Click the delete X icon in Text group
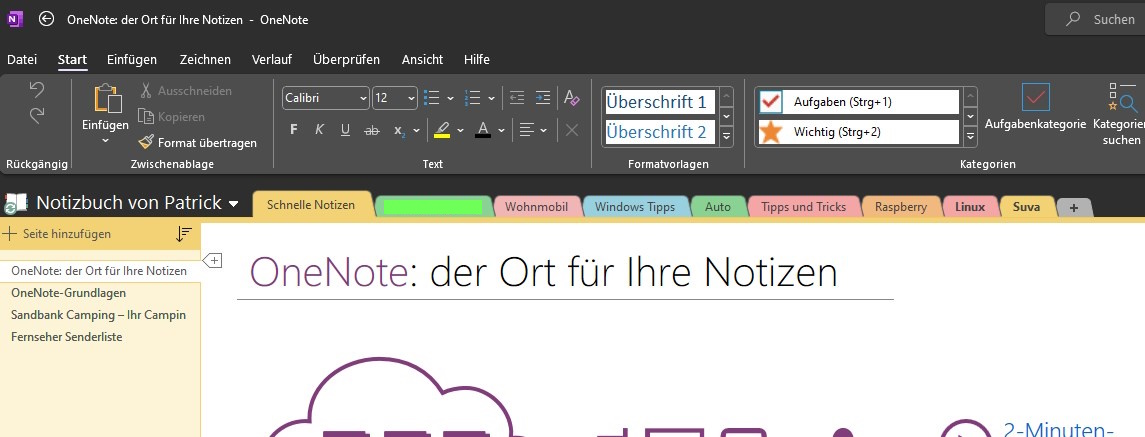Image resolution: width=1145 pixels, height=437 pixels. [x=572, y=130]
